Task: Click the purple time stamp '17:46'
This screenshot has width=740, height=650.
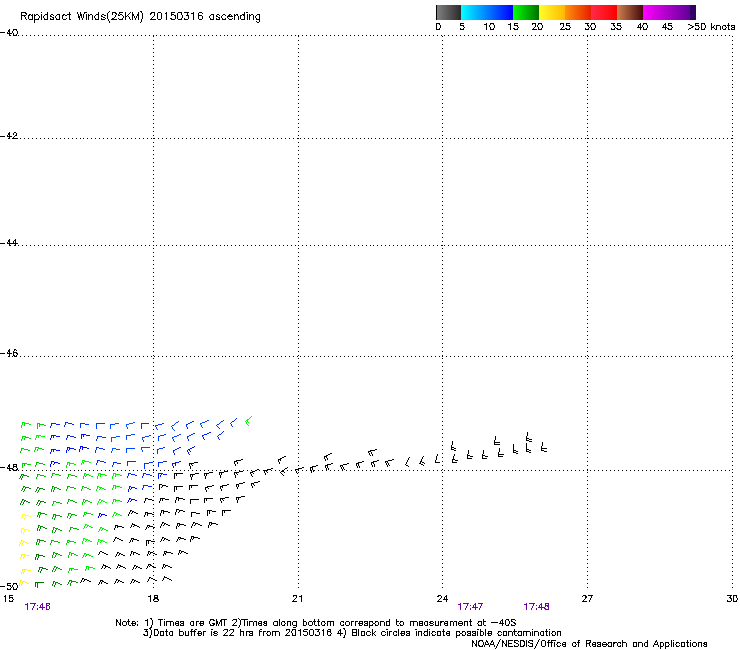Action: (37, 607)
